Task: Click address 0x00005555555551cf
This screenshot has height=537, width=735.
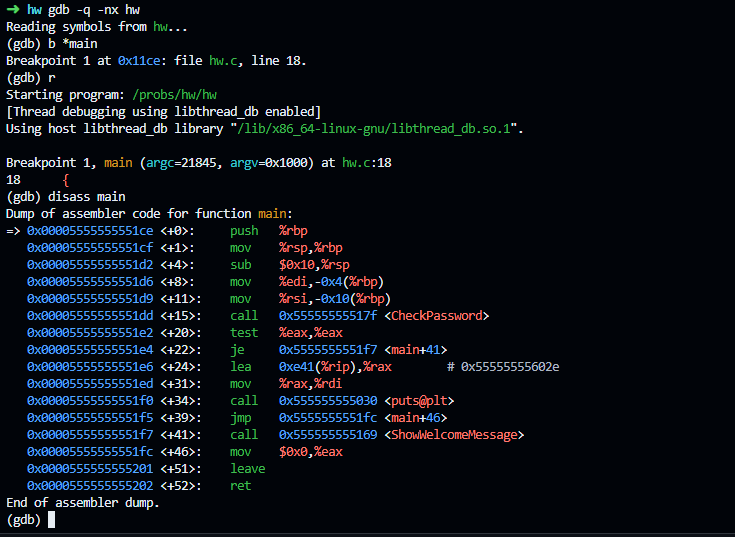Action: [x=90, y=247]
